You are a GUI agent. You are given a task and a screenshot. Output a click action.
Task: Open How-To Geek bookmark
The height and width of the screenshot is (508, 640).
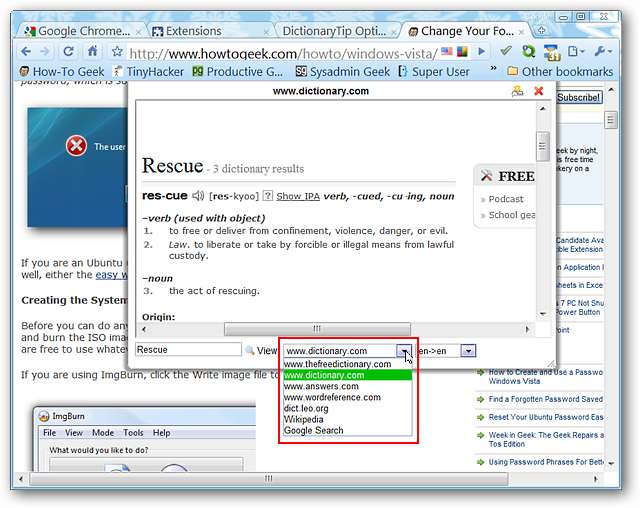click(62, 72)
